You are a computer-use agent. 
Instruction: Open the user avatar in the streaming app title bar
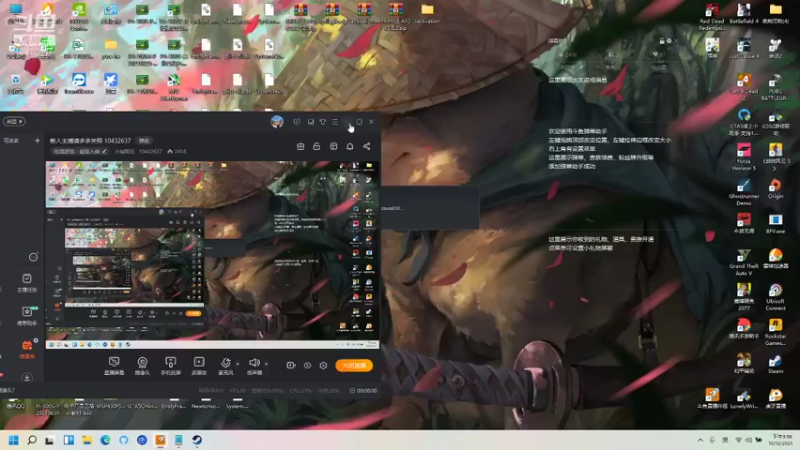coord(277,121)
